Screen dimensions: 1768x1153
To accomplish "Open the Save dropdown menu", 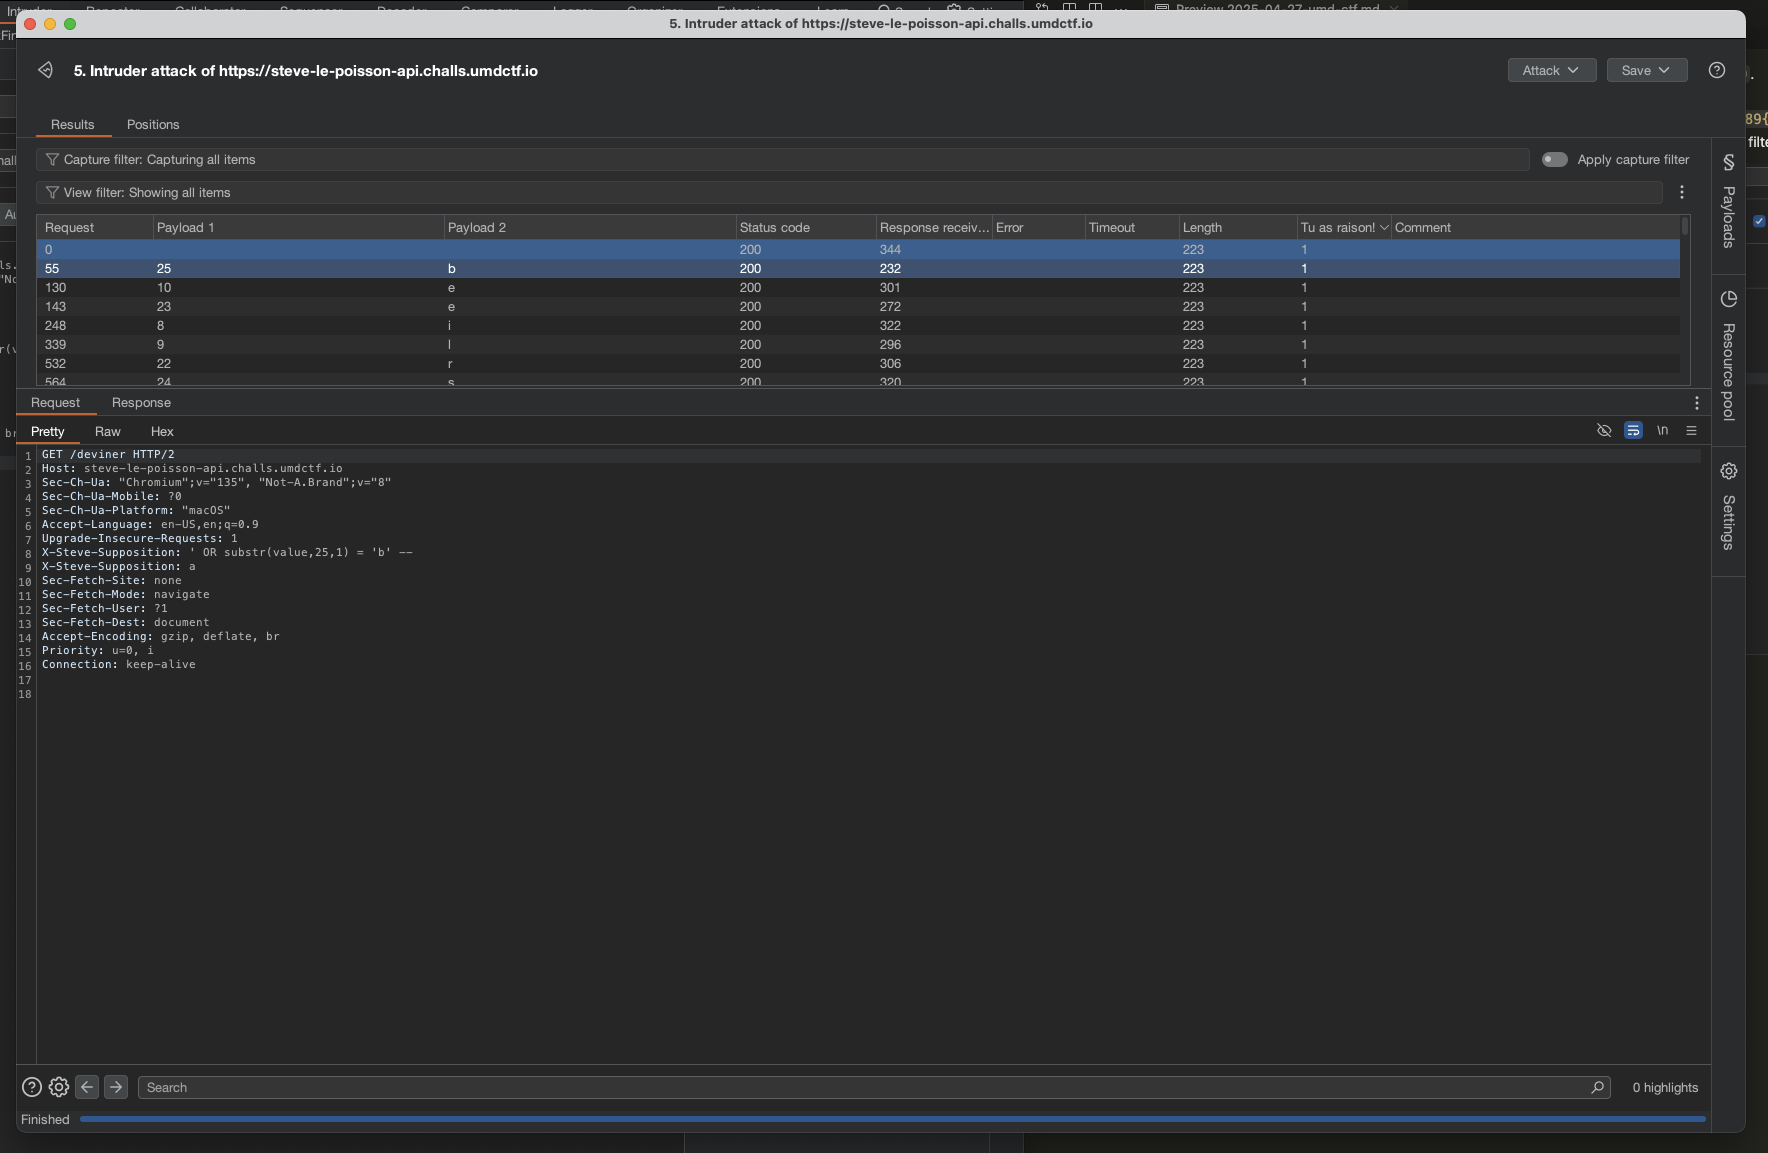I will pos(1646,70).
